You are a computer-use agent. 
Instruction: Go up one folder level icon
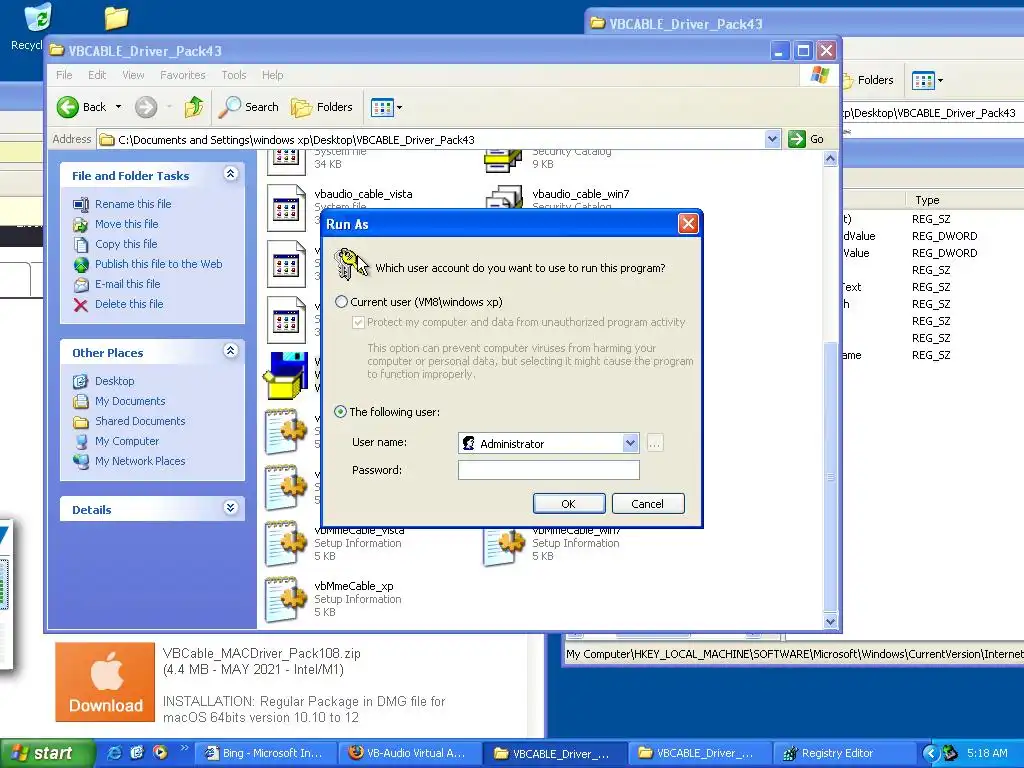(x=194, y=107)
